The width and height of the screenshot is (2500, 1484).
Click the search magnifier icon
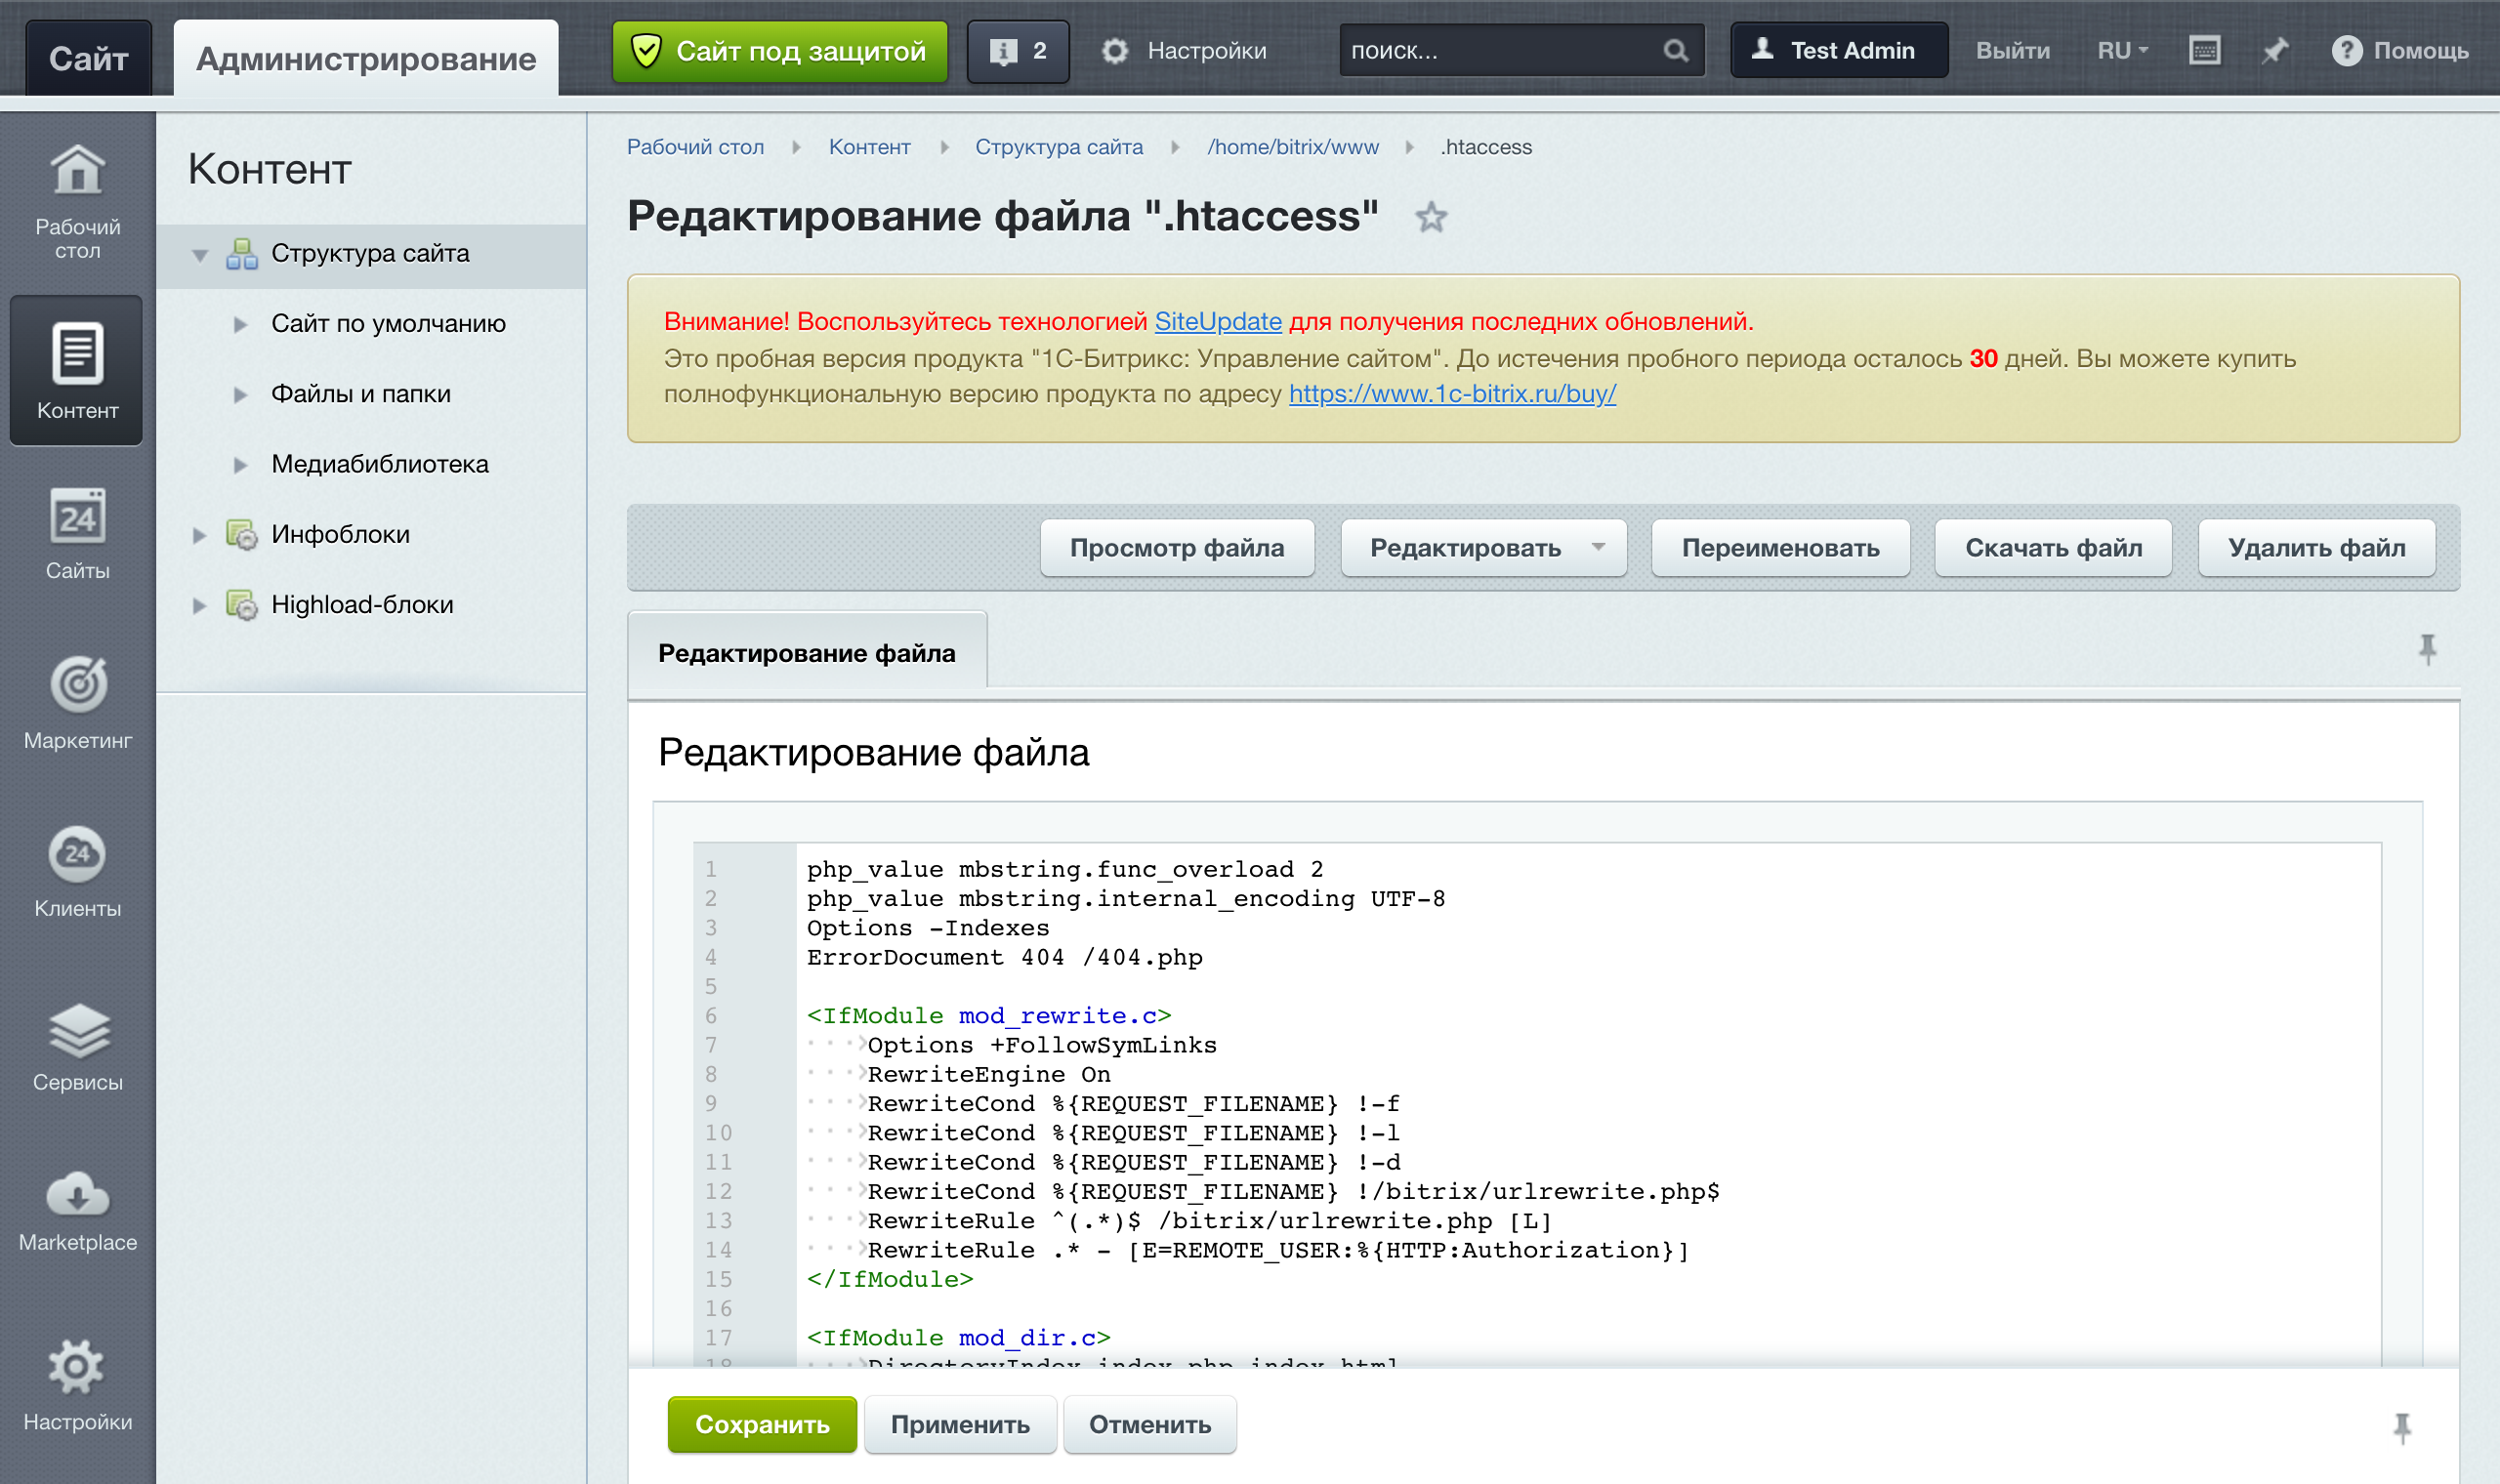tap(1676, 50)
